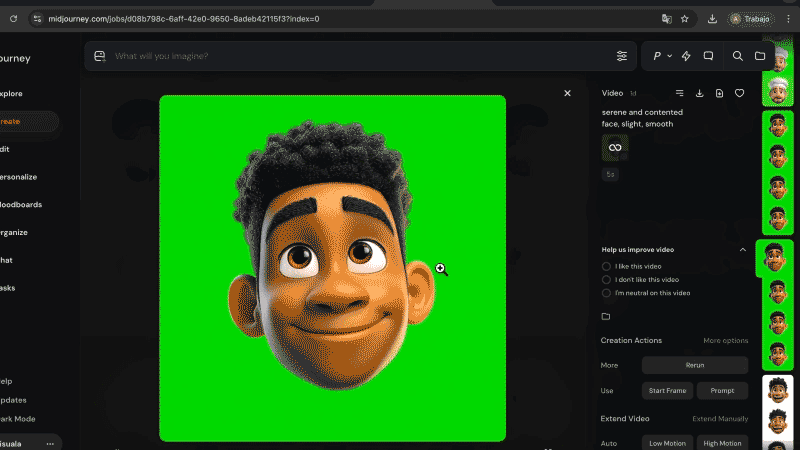Open the P personalization dropdown arrow
Screen dimensions: 800x450
point(669,56)
